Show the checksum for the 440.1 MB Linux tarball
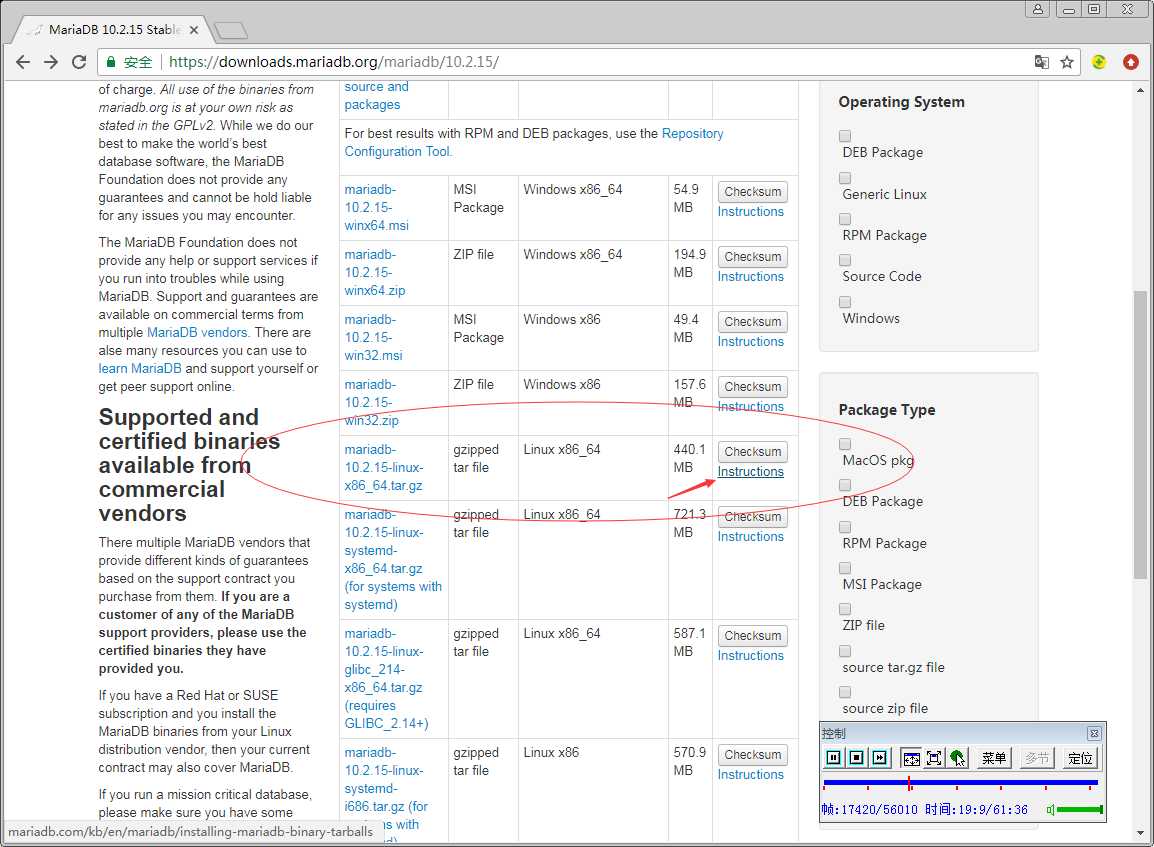Viewport: 1154px width, 847px height. pos(753,452)
